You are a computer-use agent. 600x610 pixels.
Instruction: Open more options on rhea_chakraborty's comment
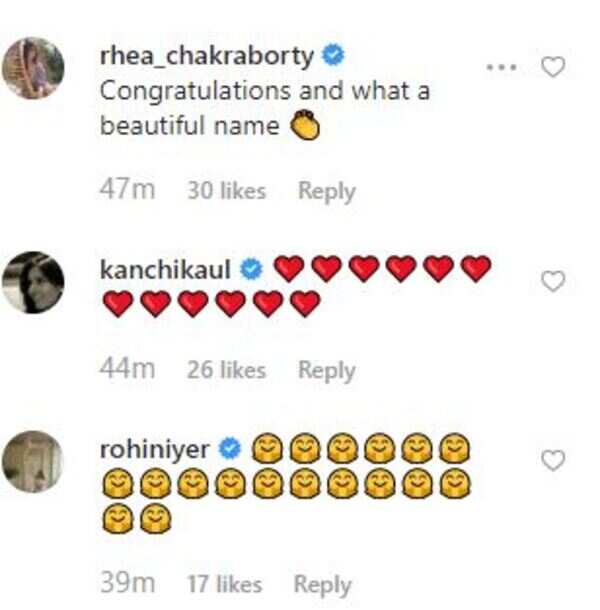pyautogui.click(x=501, y=67)
